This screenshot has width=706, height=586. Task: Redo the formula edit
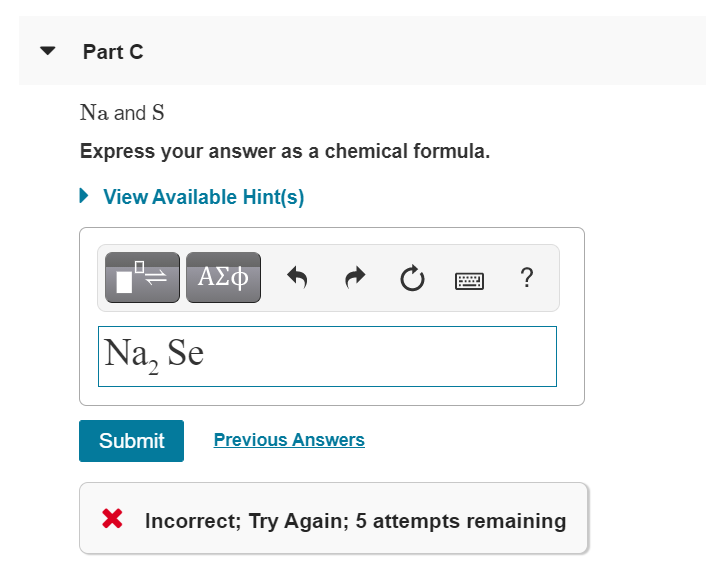355,277
